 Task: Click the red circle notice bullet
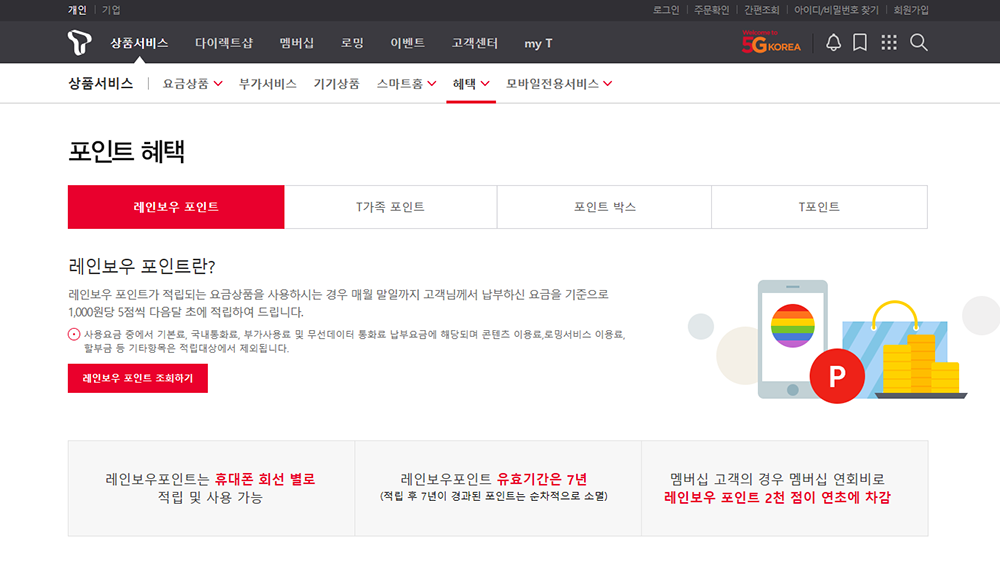pyautogui.click(x=74, y=334)
